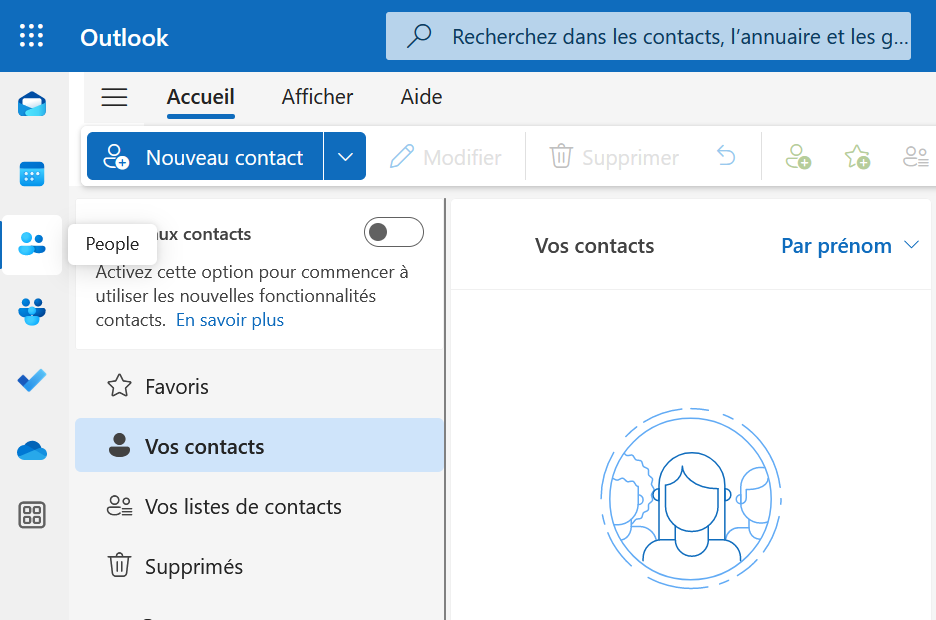
Task: Open the Calendar app icon
Action: [x=31, y=173]
